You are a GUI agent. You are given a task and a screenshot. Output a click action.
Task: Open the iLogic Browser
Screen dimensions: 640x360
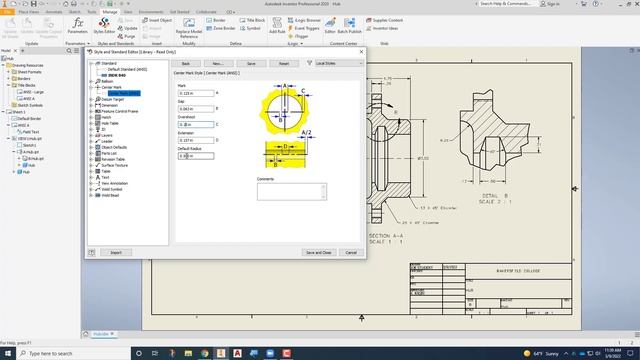tap(304, 20)
